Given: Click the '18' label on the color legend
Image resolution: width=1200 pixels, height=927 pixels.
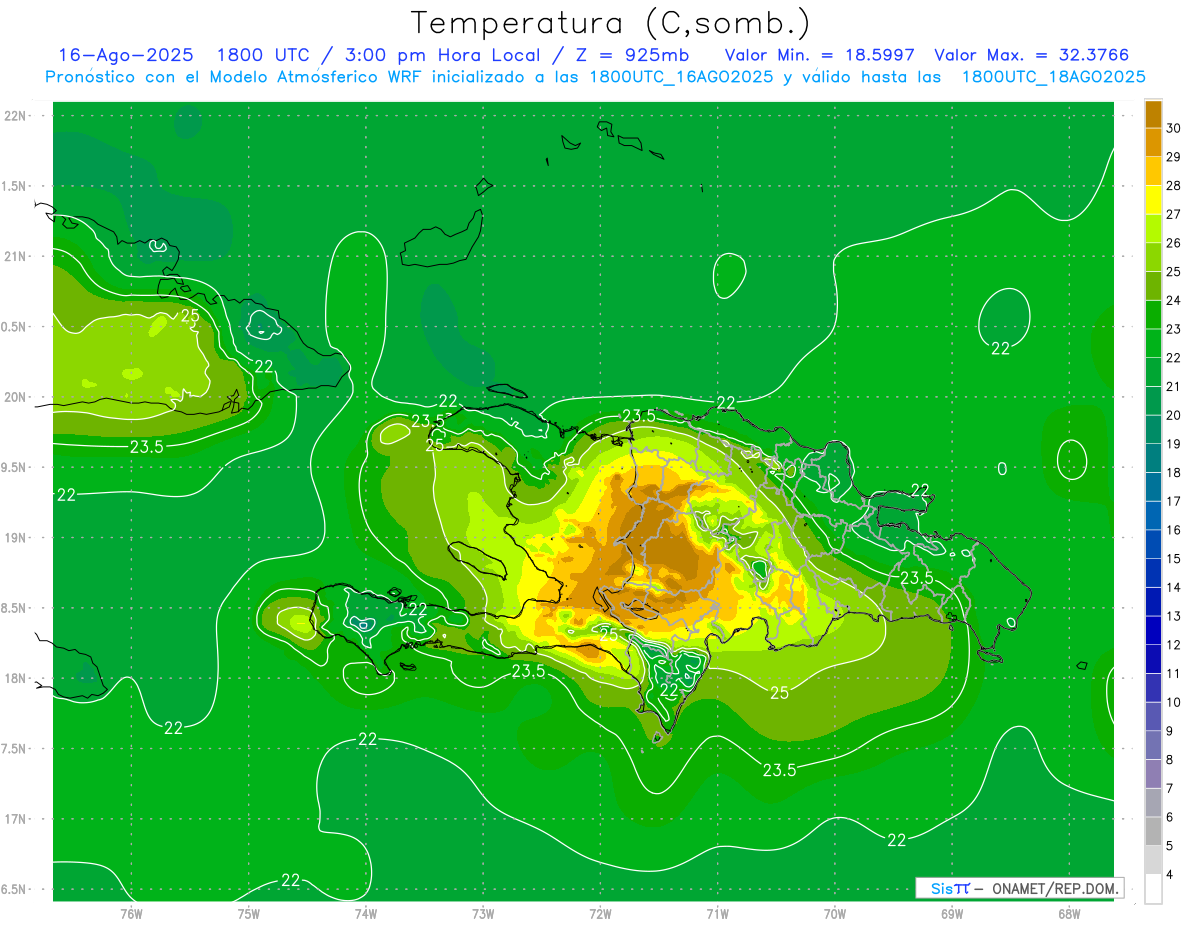Looking at the screenshot, I should click(x=1174, y=473).
